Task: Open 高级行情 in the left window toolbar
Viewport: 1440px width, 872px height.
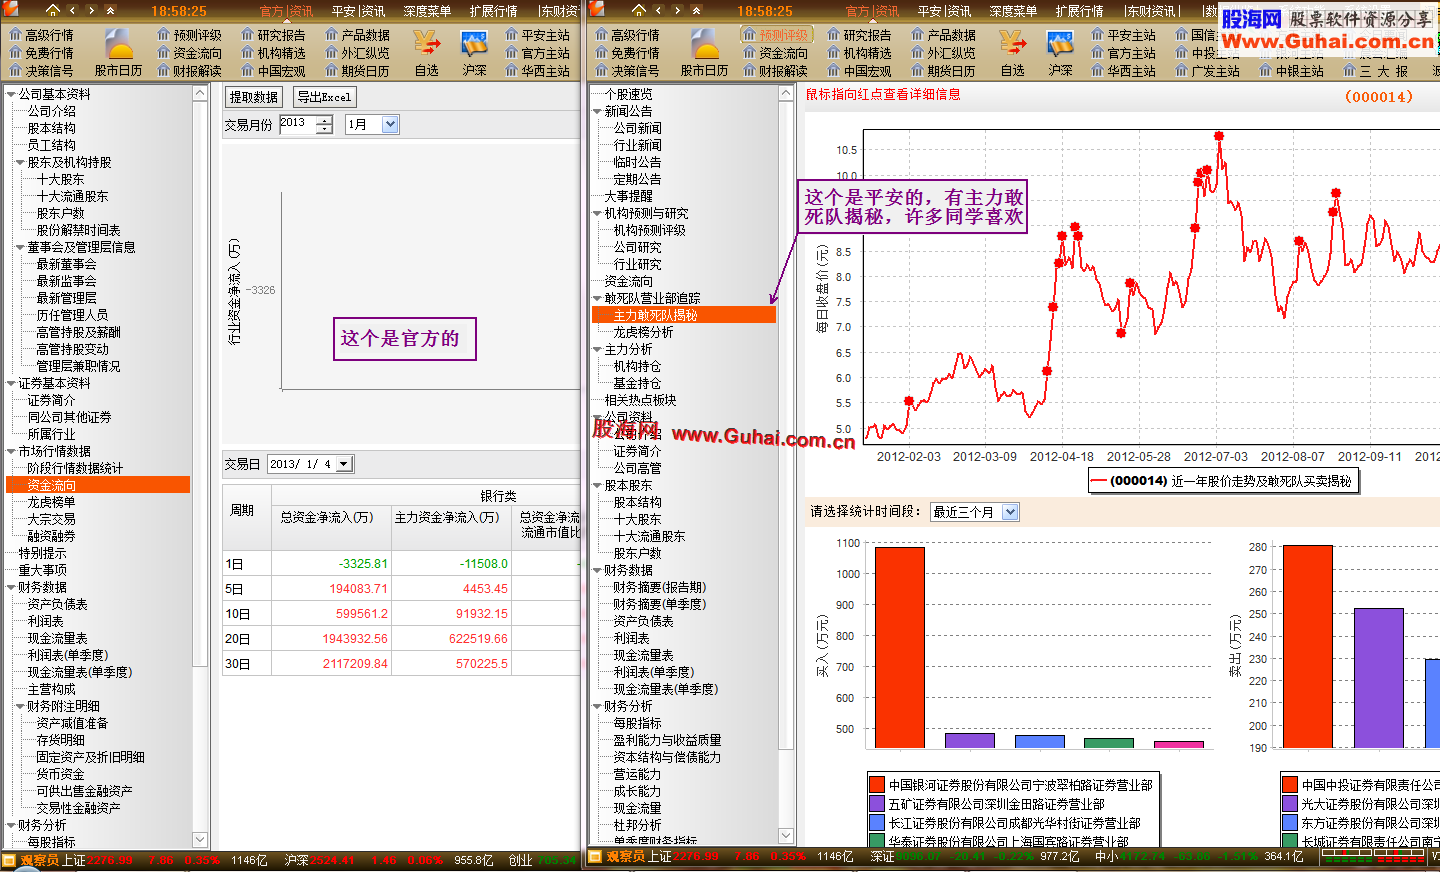Action: point(41,35)
